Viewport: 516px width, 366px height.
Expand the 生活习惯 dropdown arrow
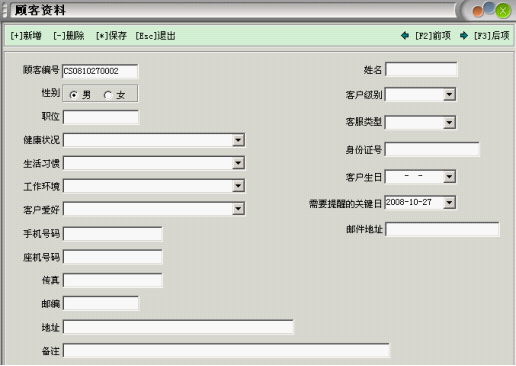point(238,163)
